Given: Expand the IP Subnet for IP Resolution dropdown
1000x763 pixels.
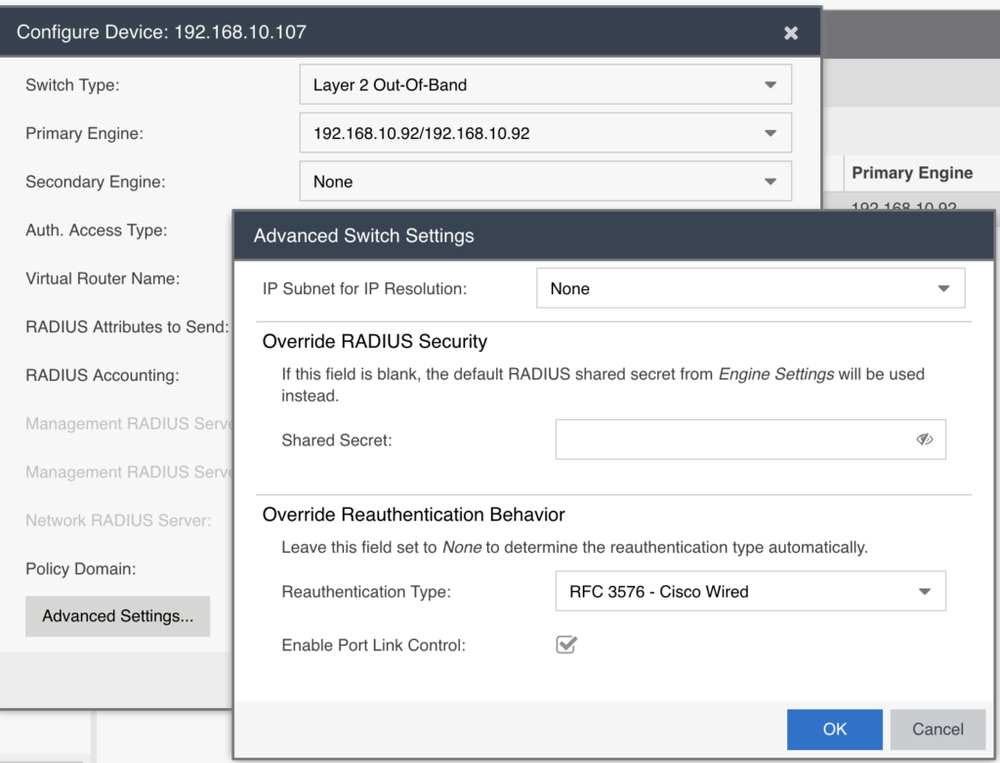Looking at the screenshot, I should pos(750,288).
